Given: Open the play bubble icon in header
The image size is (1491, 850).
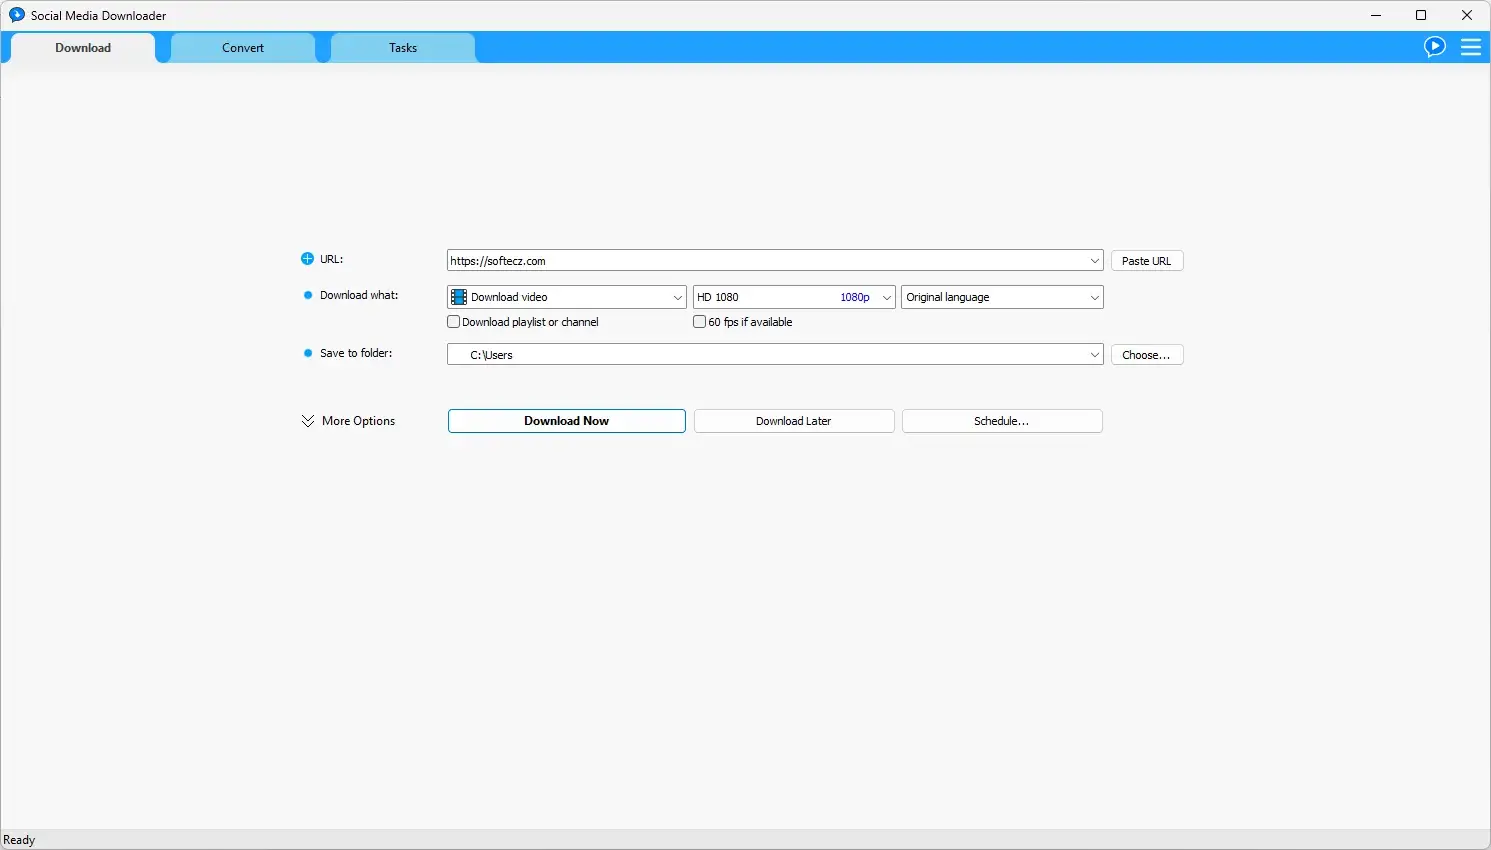Looking at the screenshot, I should point(1435,47).
